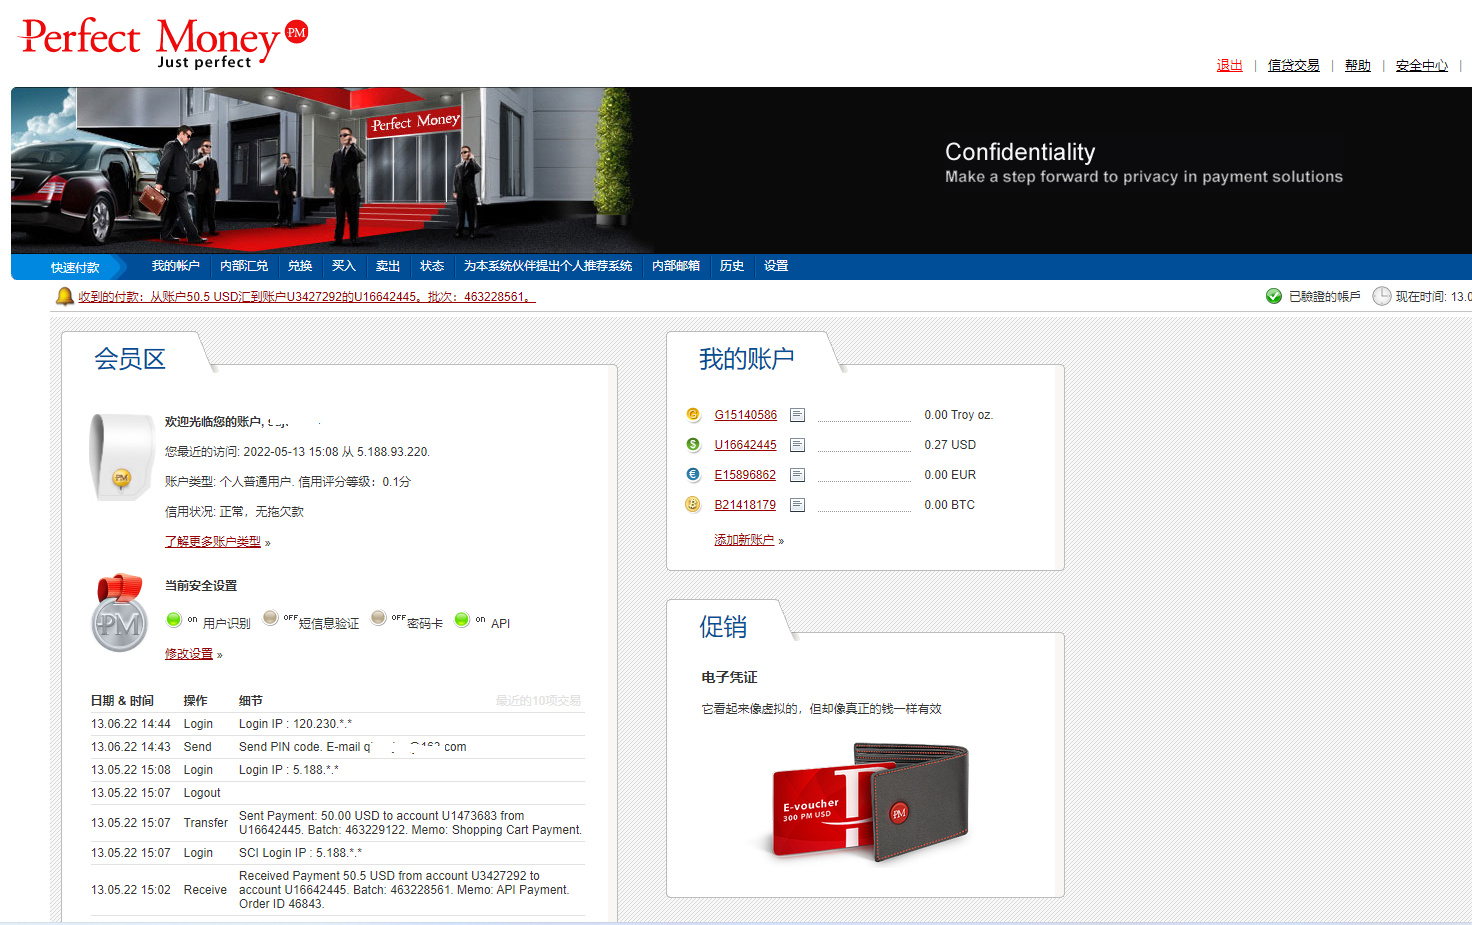Click the green dollar U16642445 account icon
The width and height of the screenshot is (1472, 925).
[x=693, y=444]
